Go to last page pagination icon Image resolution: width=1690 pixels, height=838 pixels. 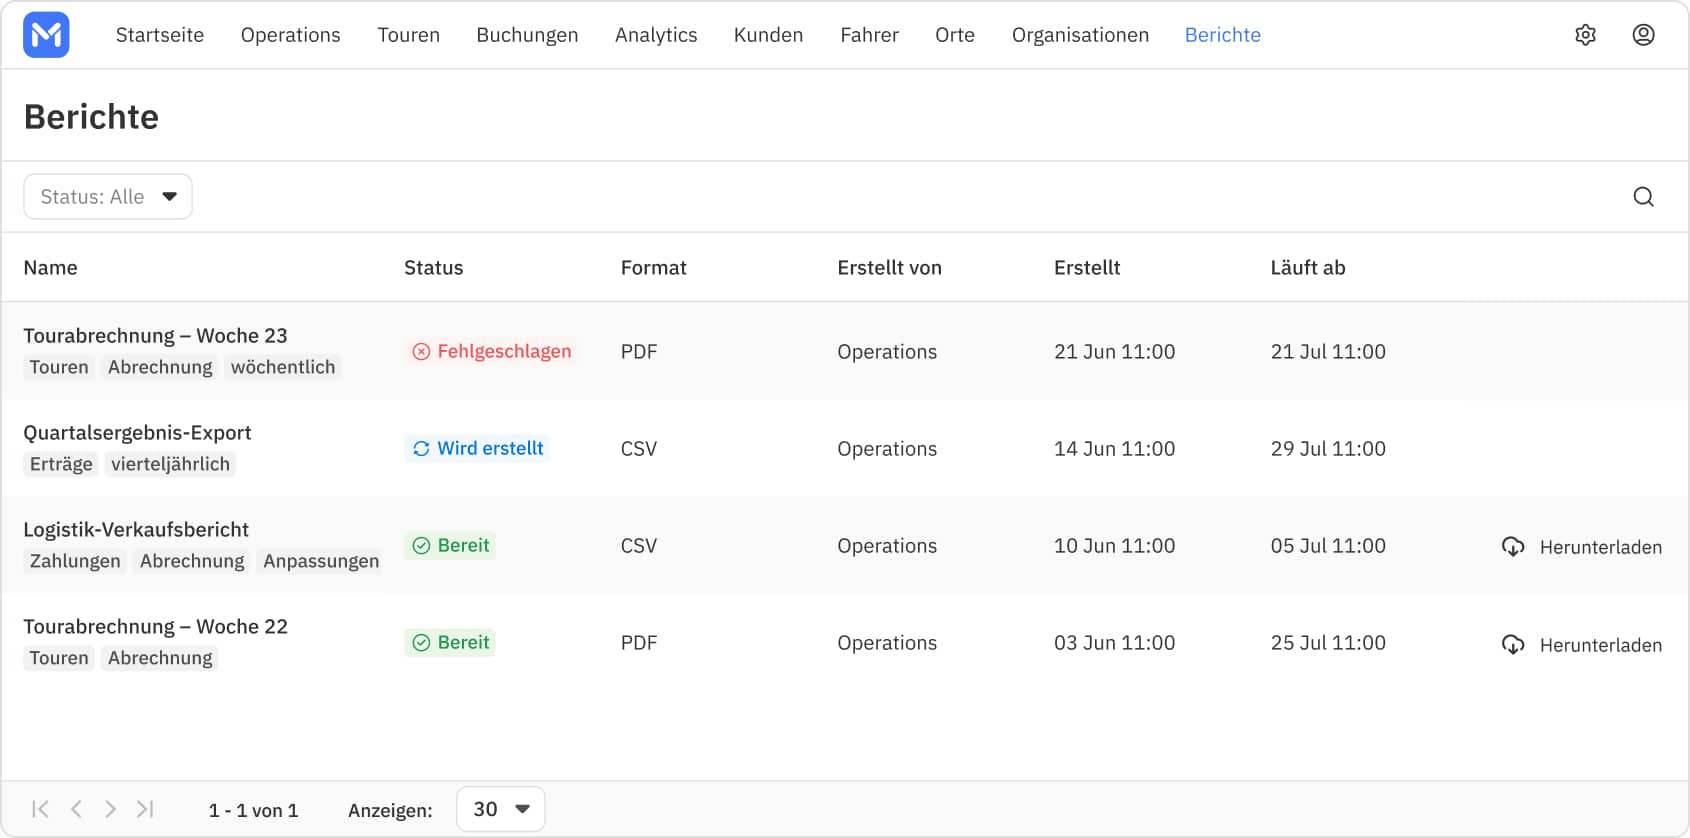coord(145,809)
